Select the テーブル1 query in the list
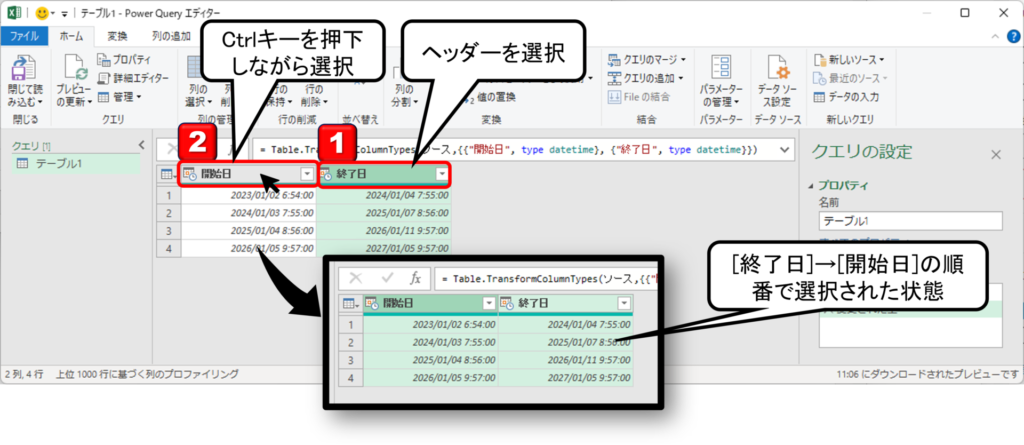1024x445 pixels. (76, 163)
